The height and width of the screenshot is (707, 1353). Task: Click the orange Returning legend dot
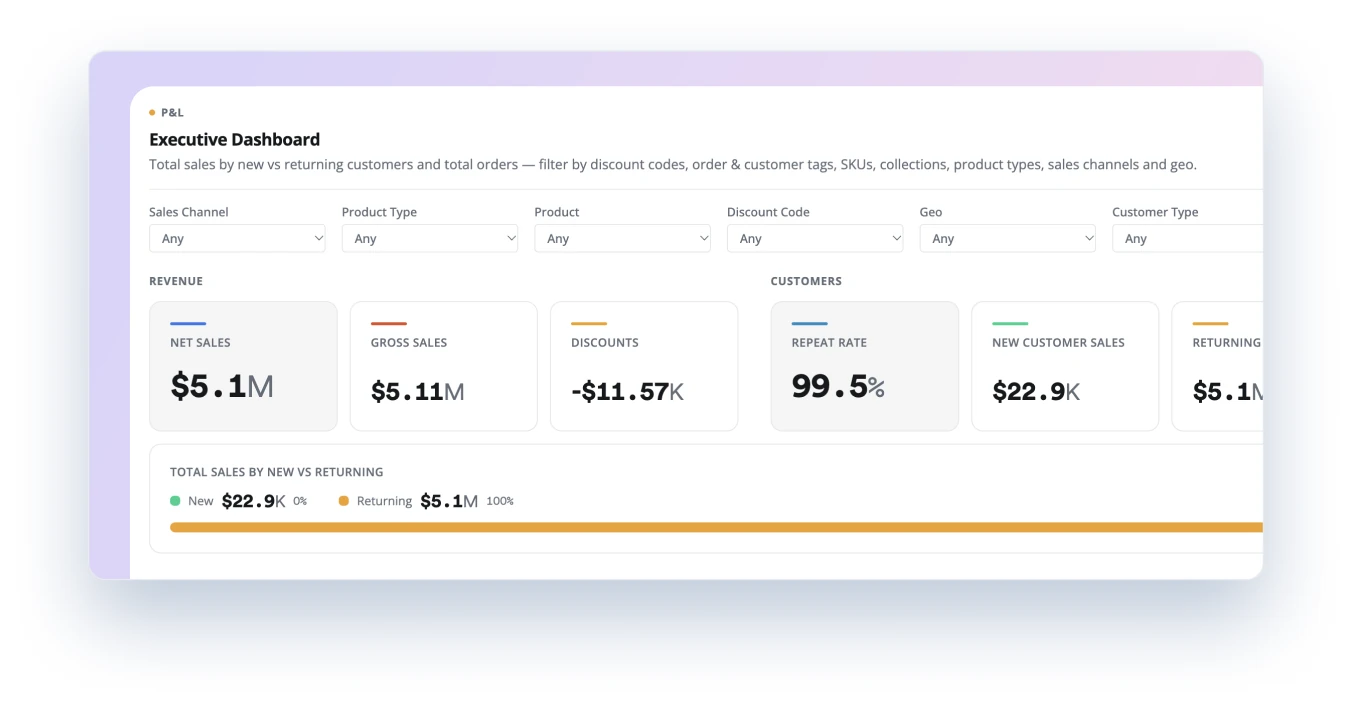(344, 501)
